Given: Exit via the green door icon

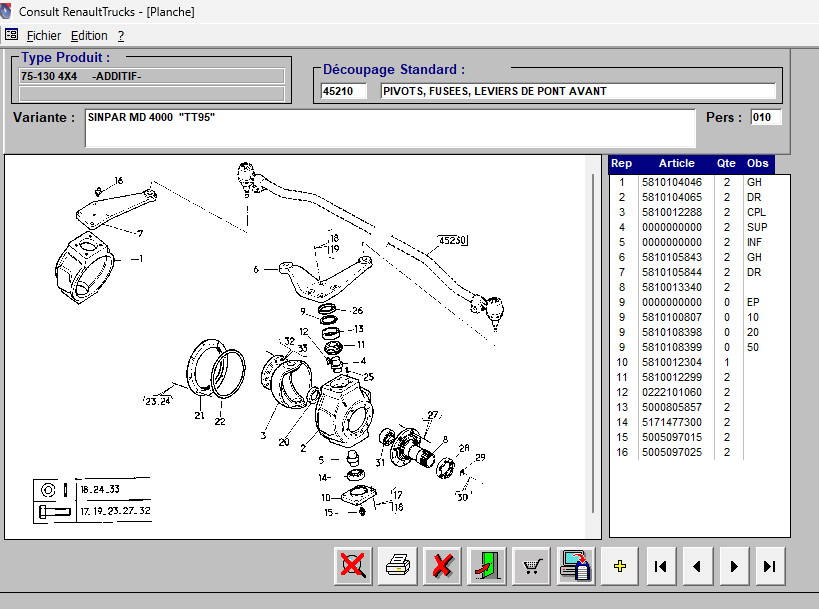Looking at the screenshot, I should (487, 566).
